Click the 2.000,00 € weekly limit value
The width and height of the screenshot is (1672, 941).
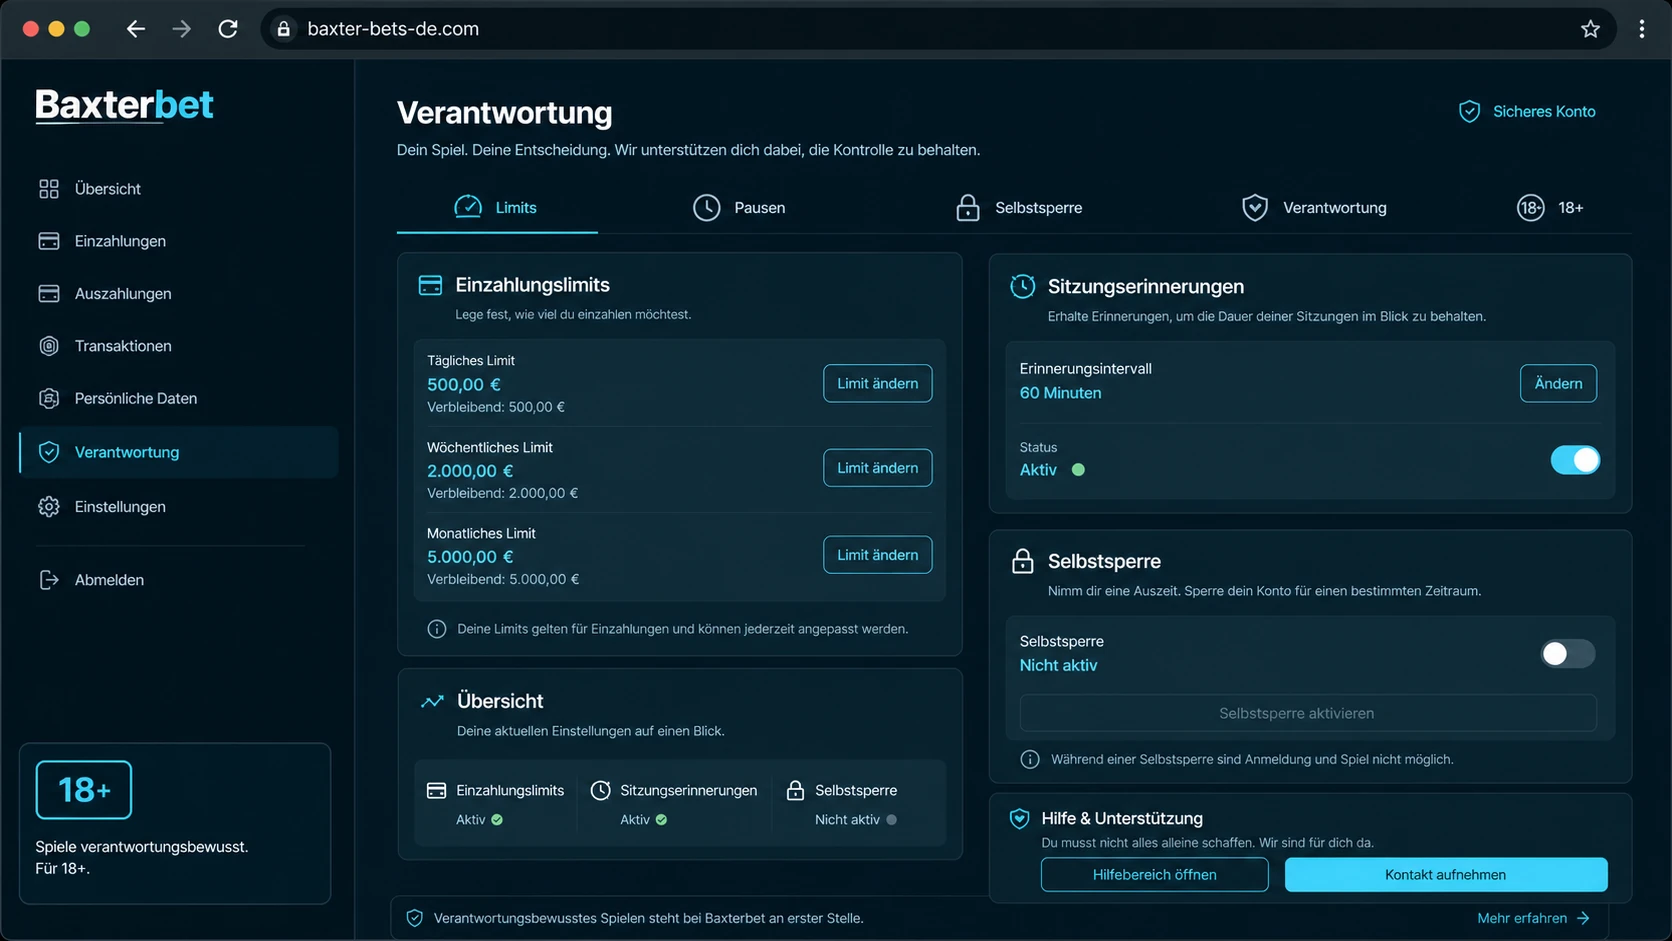(470, 471)
